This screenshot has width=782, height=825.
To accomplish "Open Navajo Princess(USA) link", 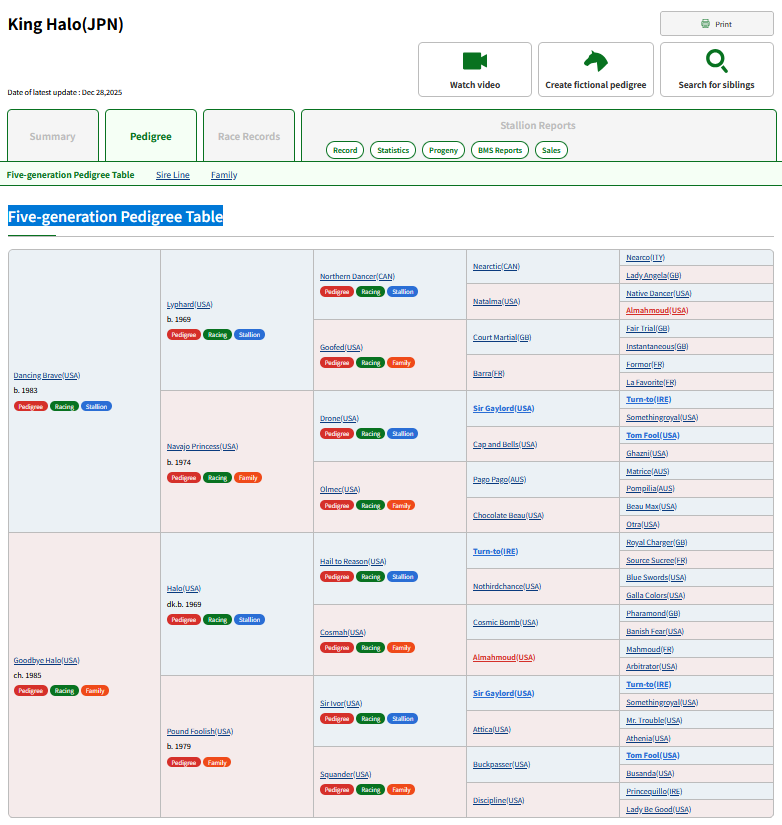I will [203, 446].
